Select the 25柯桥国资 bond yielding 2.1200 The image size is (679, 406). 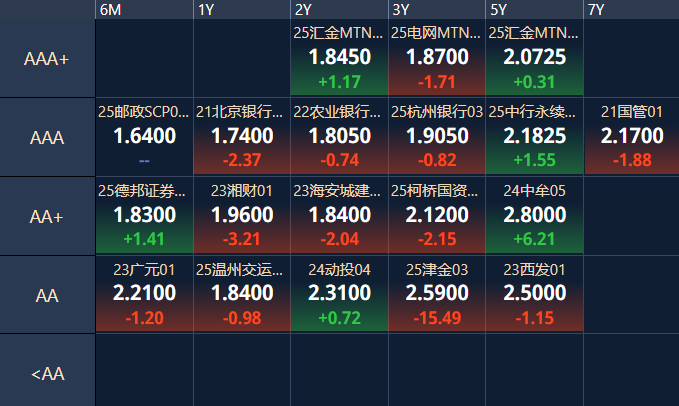tap(438, 216)
